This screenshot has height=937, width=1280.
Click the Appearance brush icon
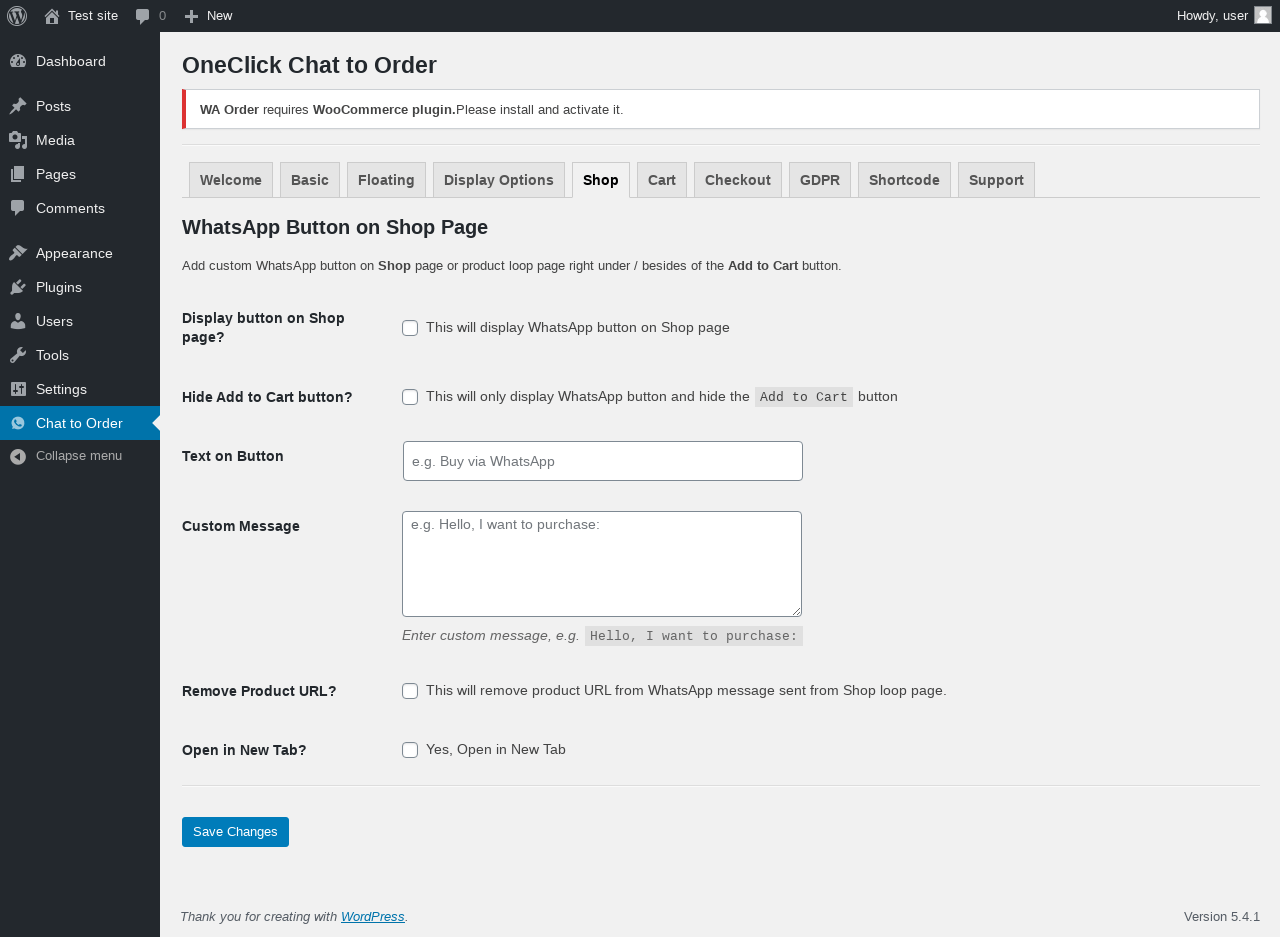[18, 253]
